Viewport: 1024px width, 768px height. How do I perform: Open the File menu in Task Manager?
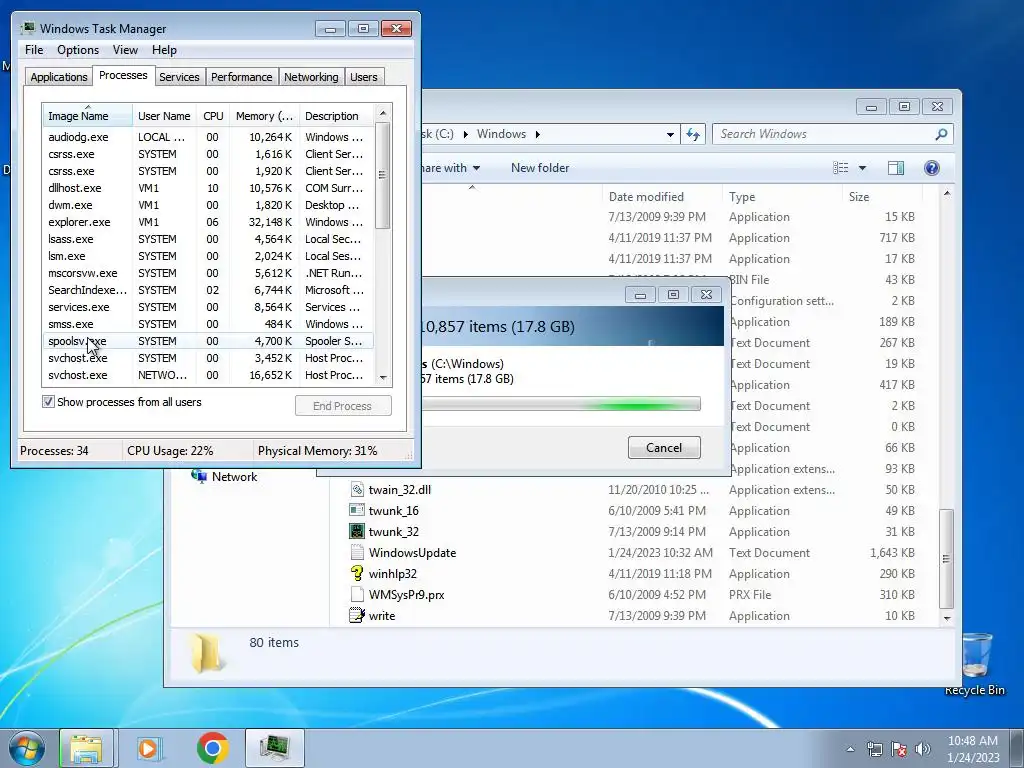click(x=34, y=50)
